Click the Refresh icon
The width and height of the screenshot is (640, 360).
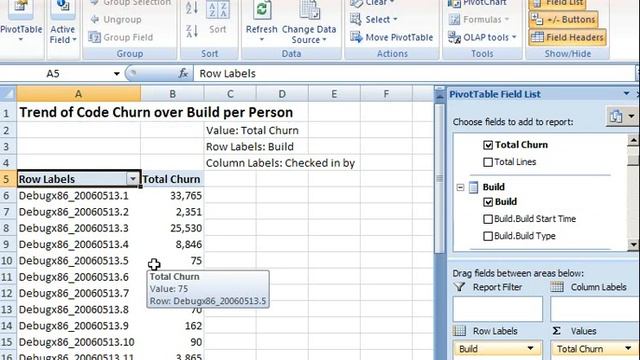click(x=262, y=10)
